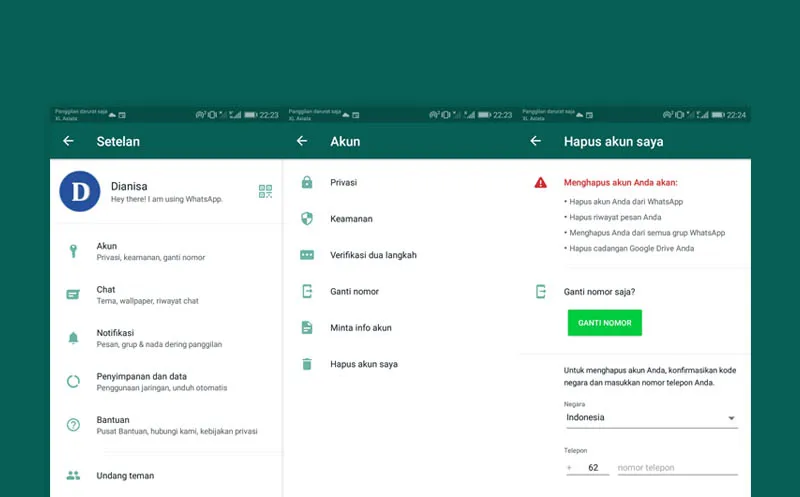
Task: Tap the bell icon for Notifikasi
Action: click(x=73, y=338)
